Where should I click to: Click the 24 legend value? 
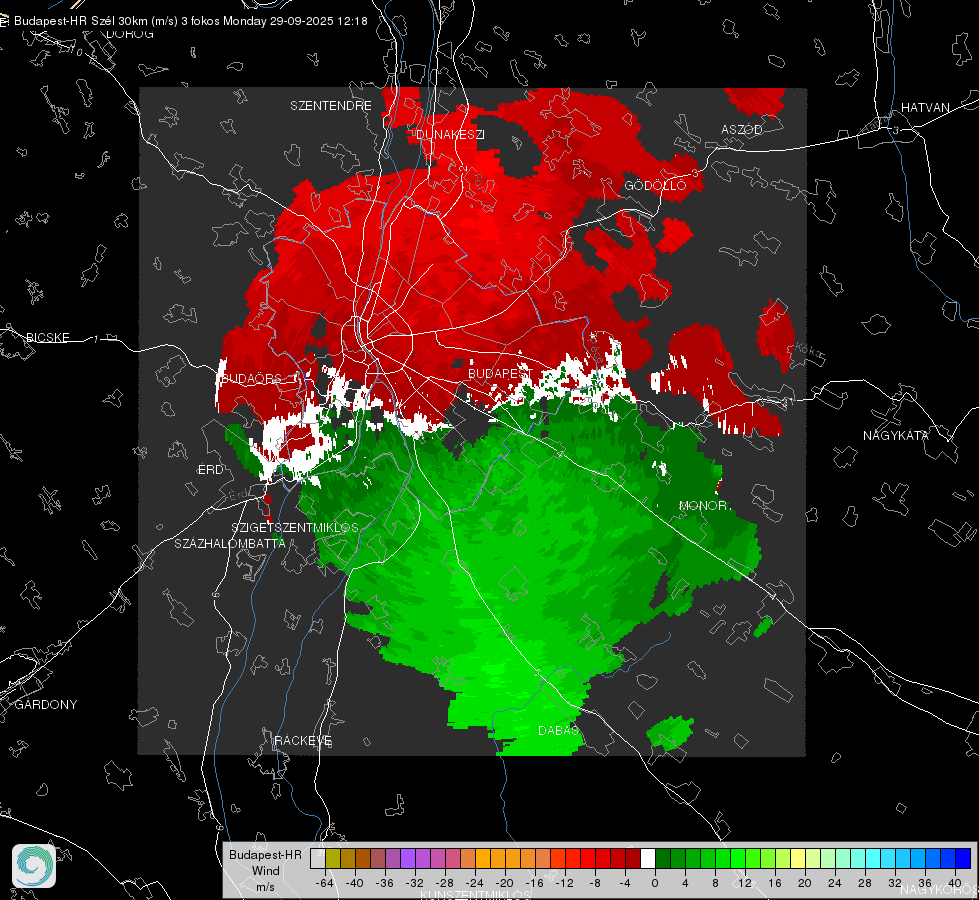(835, 883)
